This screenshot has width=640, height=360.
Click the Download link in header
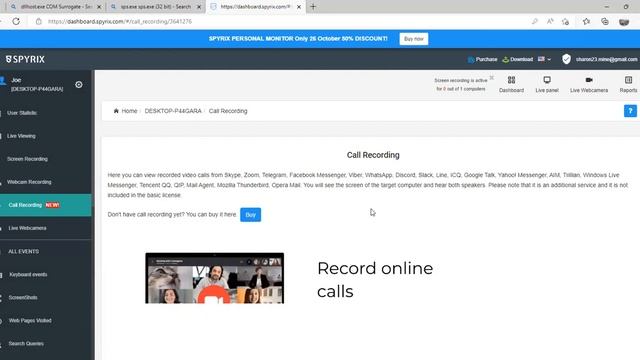pyautogui.click(x=518, y=59)
